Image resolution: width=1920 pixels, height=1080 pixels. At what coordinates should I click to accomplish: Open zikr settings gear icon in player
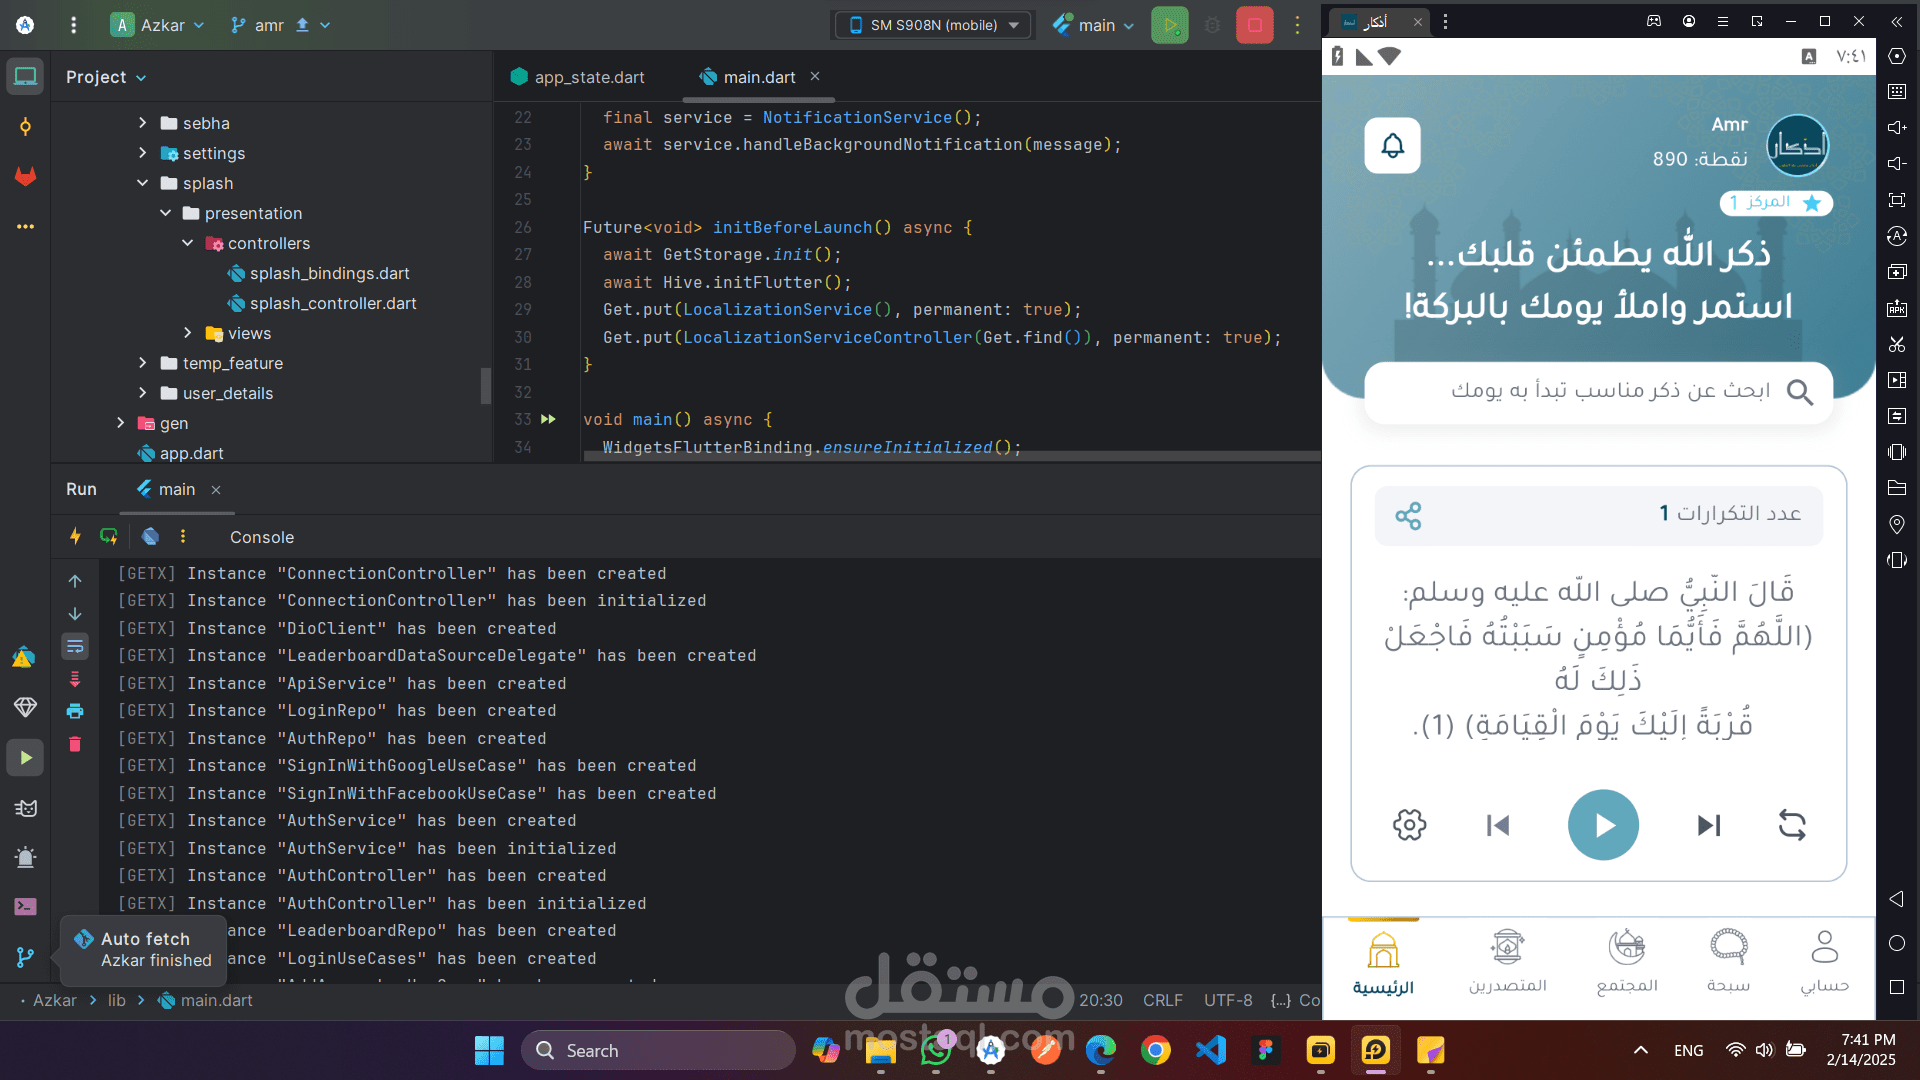1409,825
